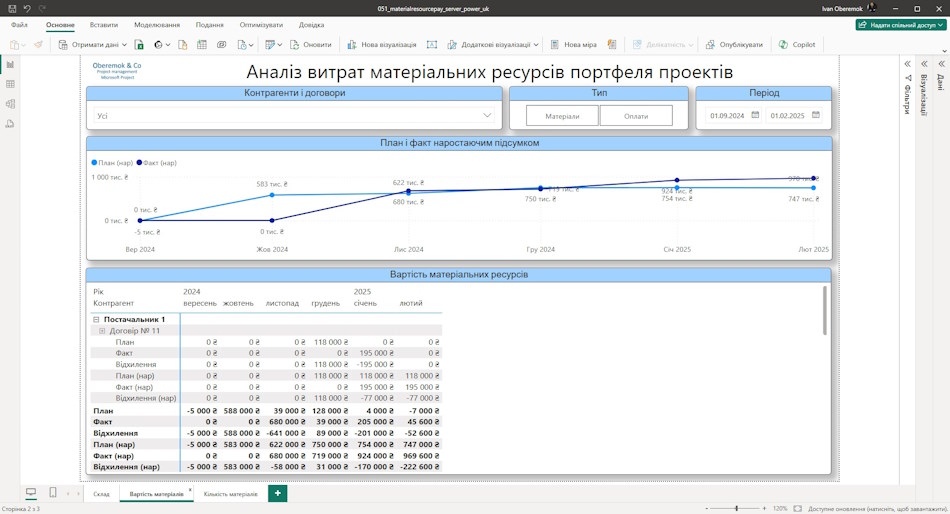Click the Quick measure icon
Image resolution: width=950 pixels, height=514 pixels.
click(612, 45)
